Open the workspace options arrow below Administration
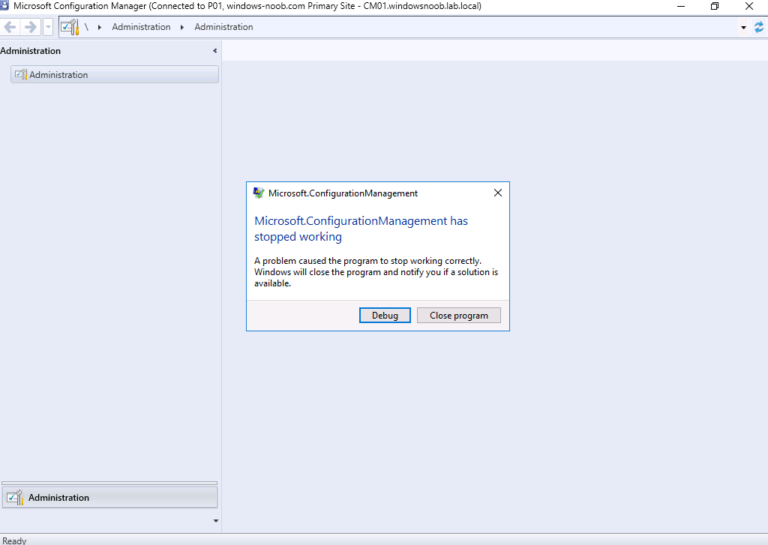 (215, 520)
